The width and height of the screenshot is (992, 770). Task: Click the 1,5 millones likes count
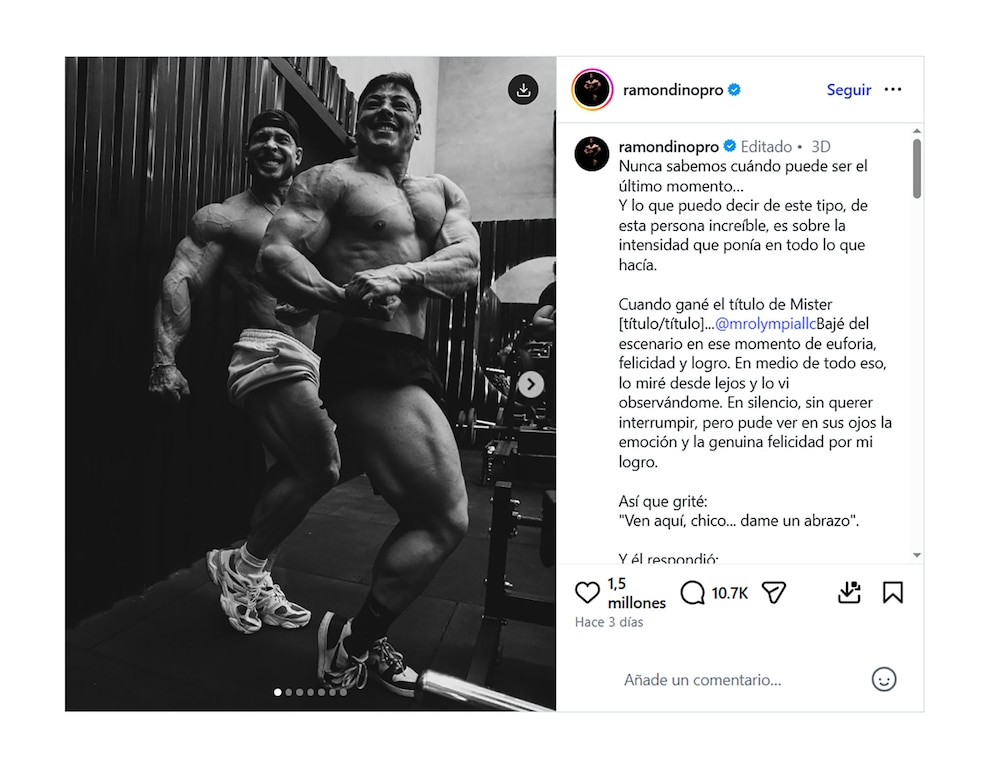pos(636,593)
